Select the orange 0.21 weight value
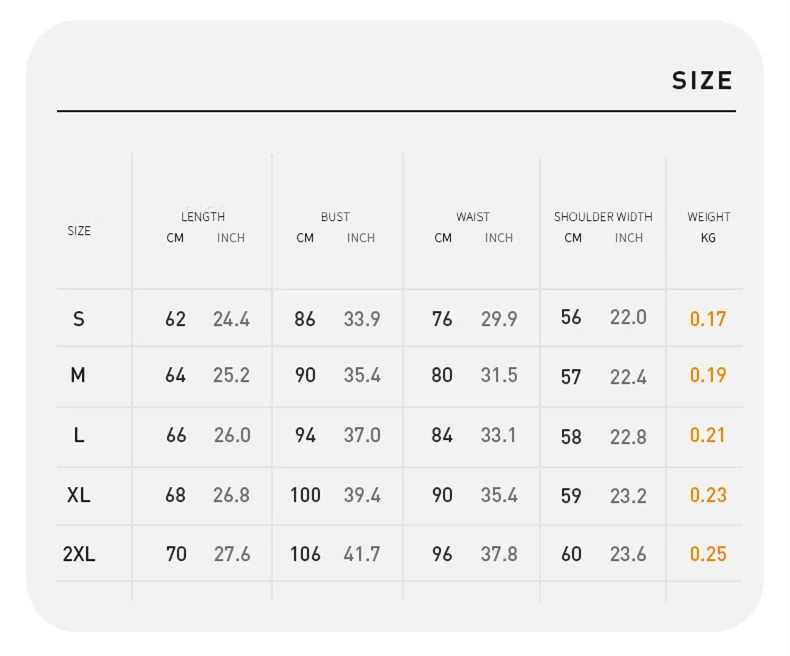The image size is (790, 656). point(708,435)
